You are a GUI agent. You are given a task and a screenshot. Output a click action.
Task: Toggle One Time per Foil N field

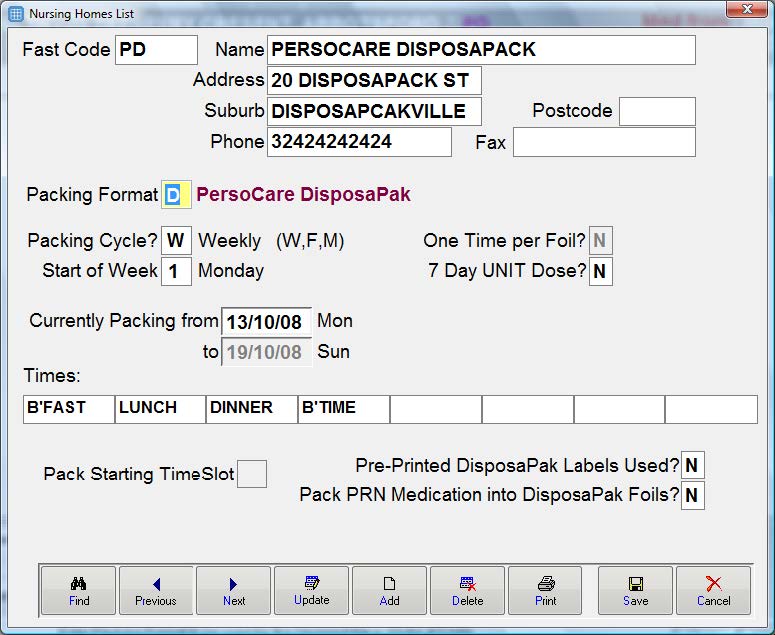(x=601, y=241)
